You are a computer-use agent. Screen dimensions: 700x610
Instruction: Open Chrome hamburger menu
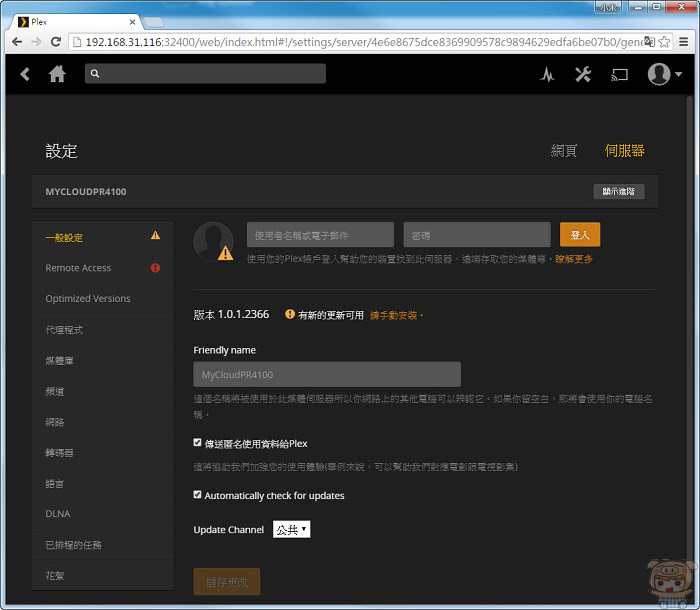point(683,42)
